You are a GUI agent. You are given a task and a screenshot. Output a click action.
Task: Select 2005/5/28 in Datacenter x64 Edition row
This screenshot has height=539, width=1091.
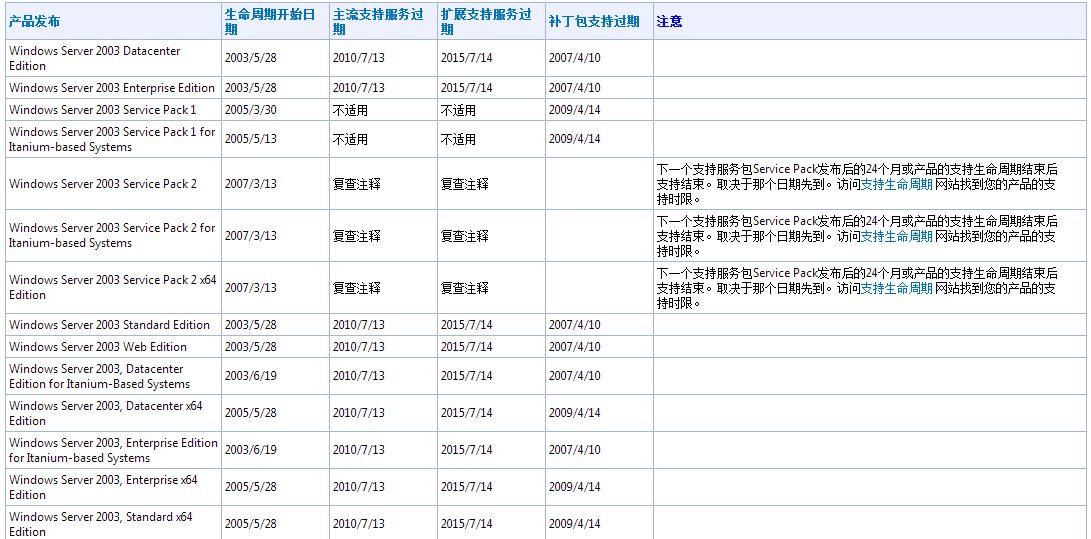(250, 413)
